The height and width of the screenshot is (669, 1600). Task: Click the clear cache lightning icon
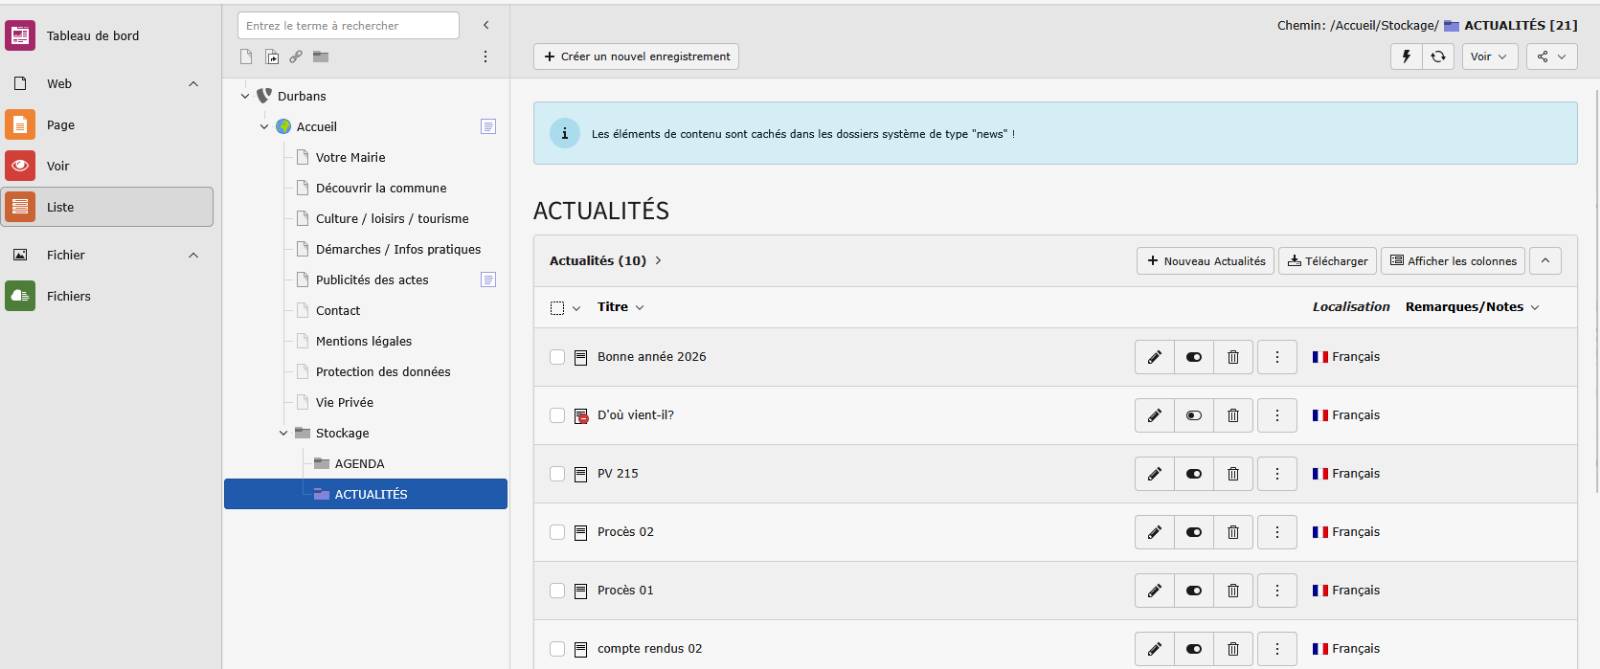(x=1406, y=57)
